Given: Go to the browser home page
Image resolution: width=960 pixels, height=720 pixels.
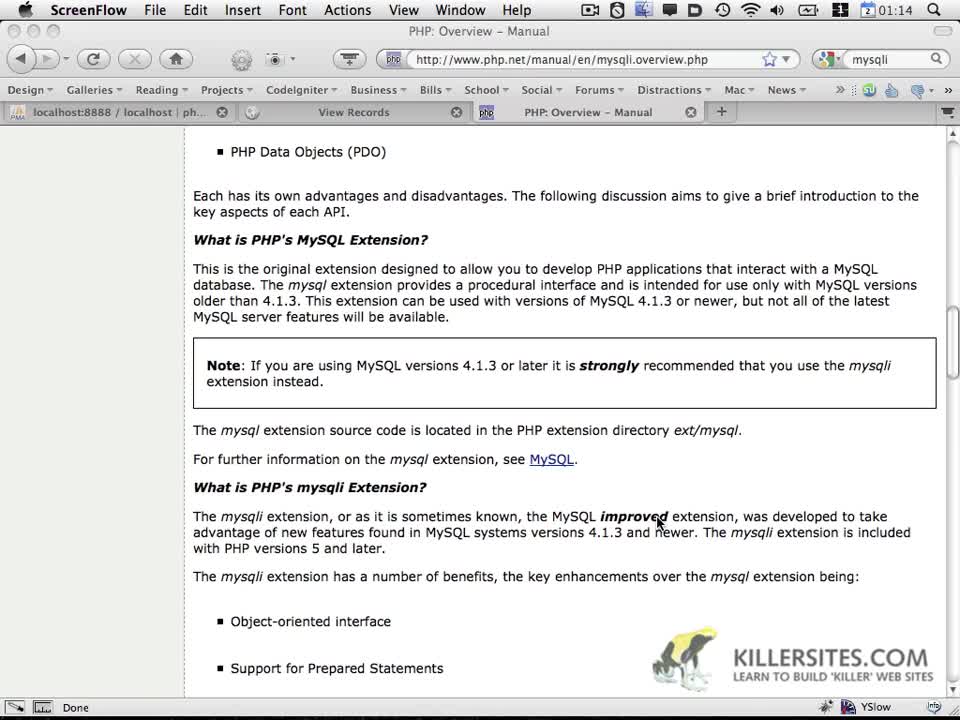Looking at the screenshot, I should point(176,59).
